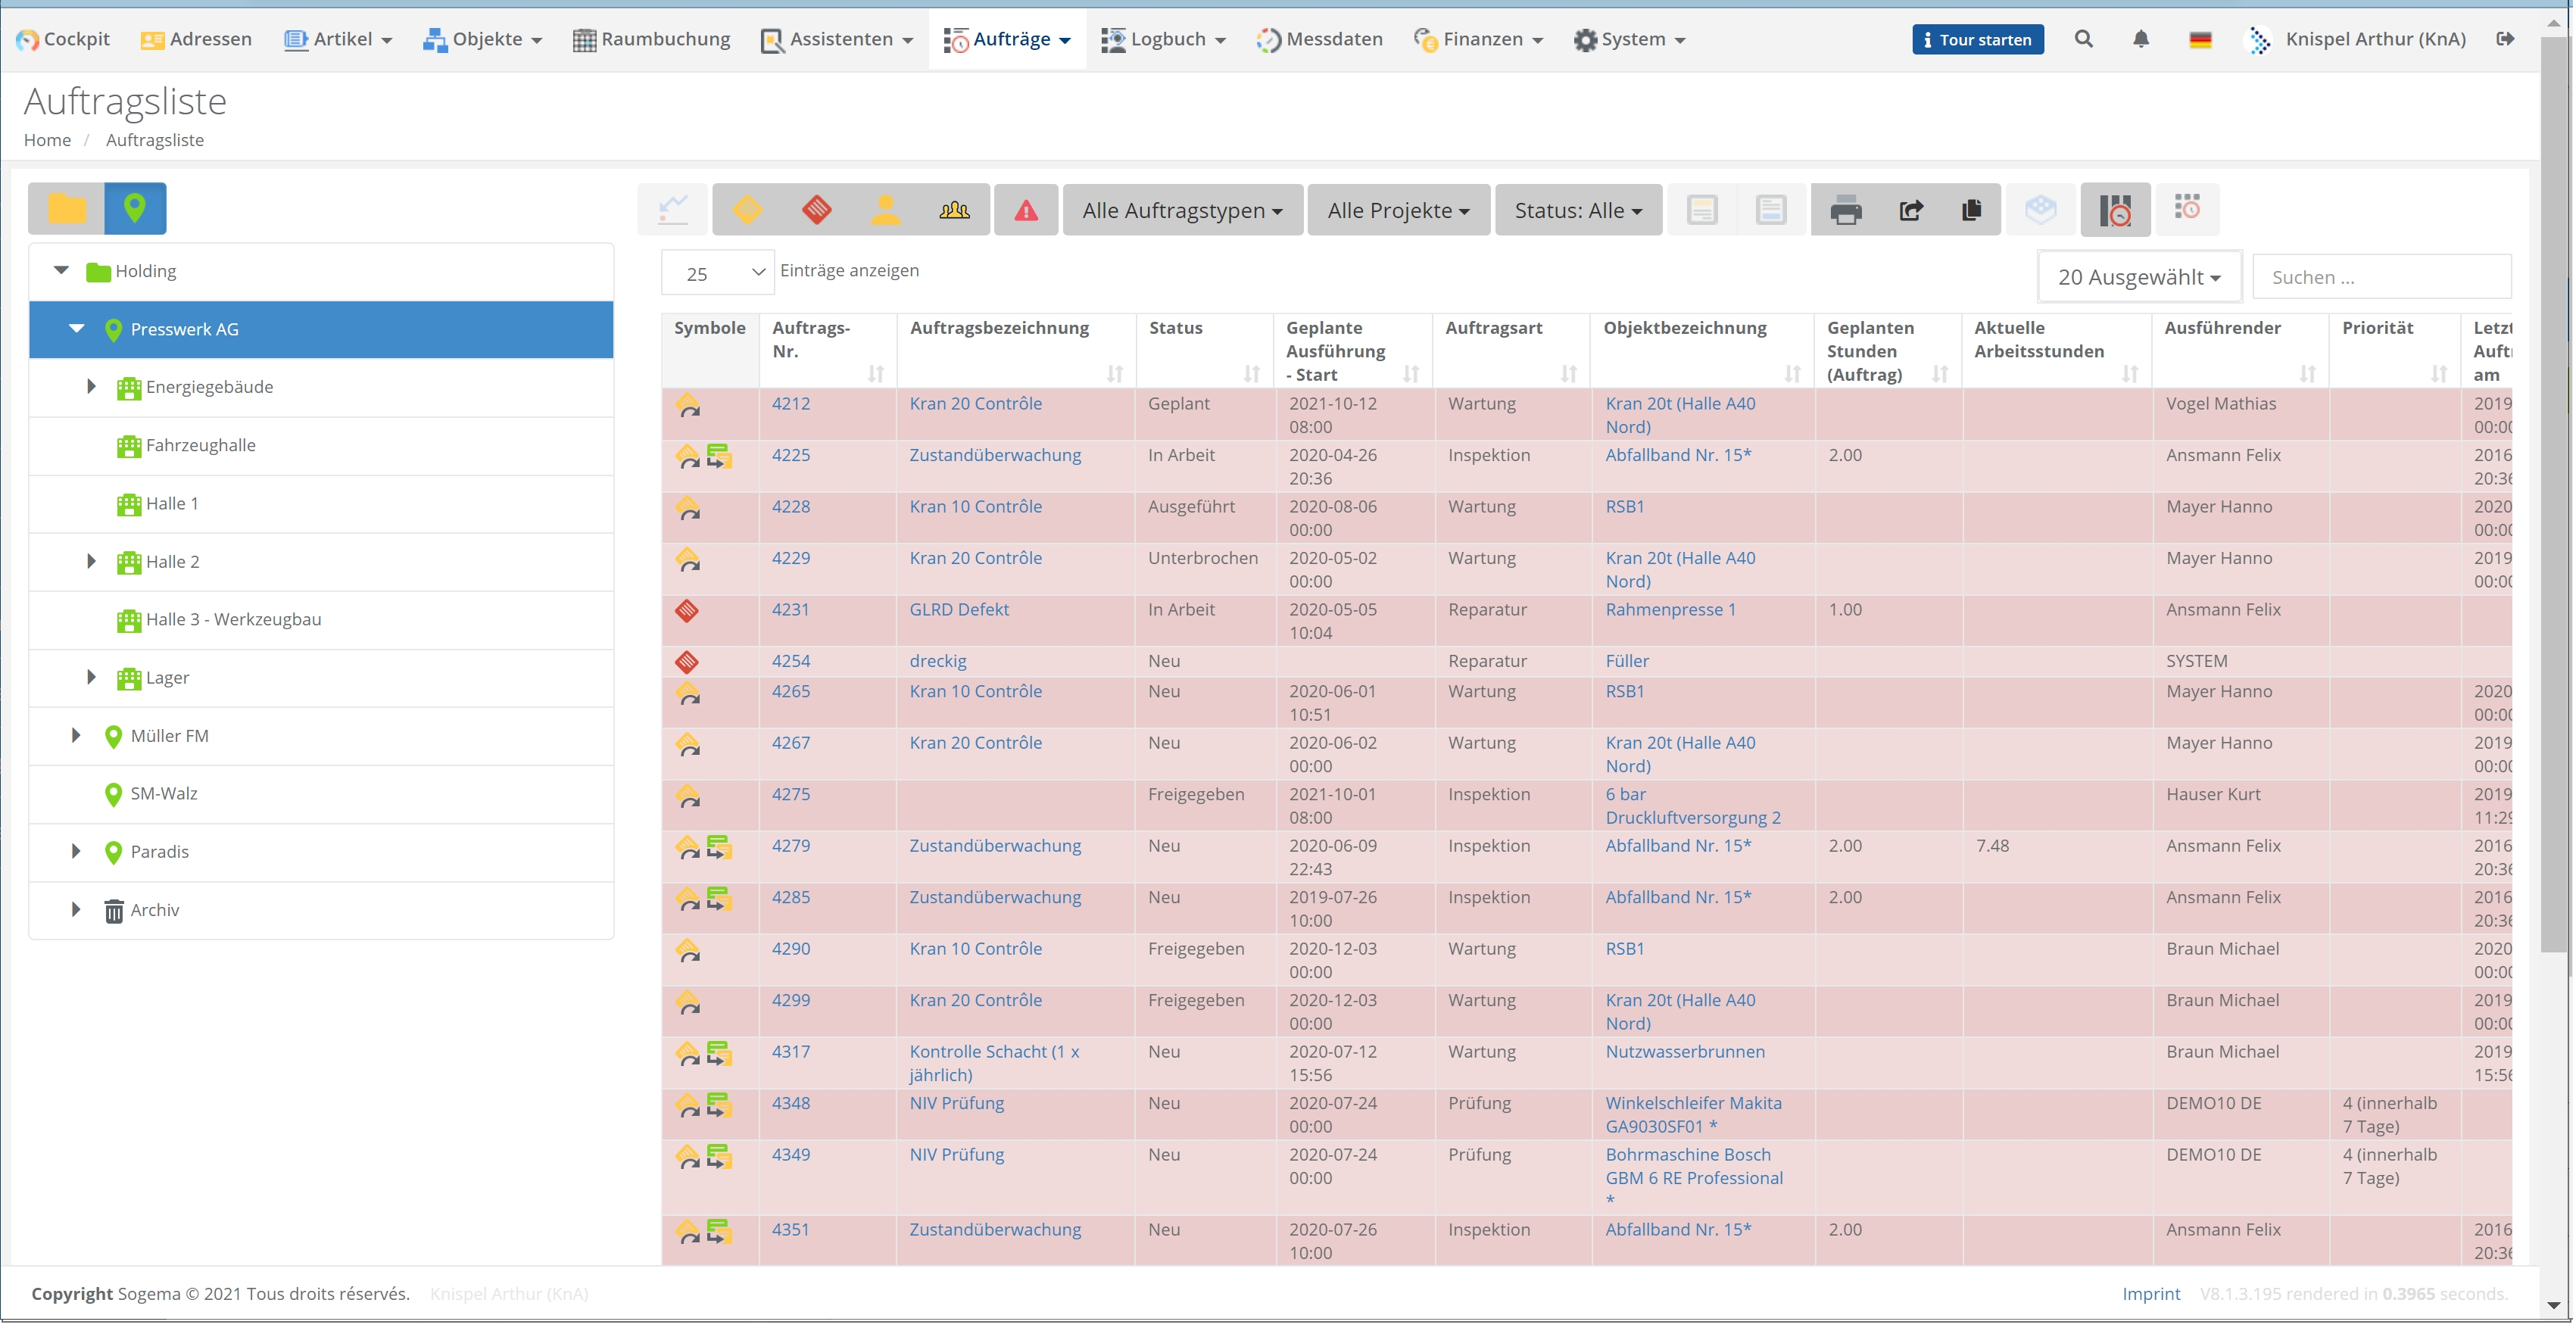Click the German flag language icon

[2200, 39]
